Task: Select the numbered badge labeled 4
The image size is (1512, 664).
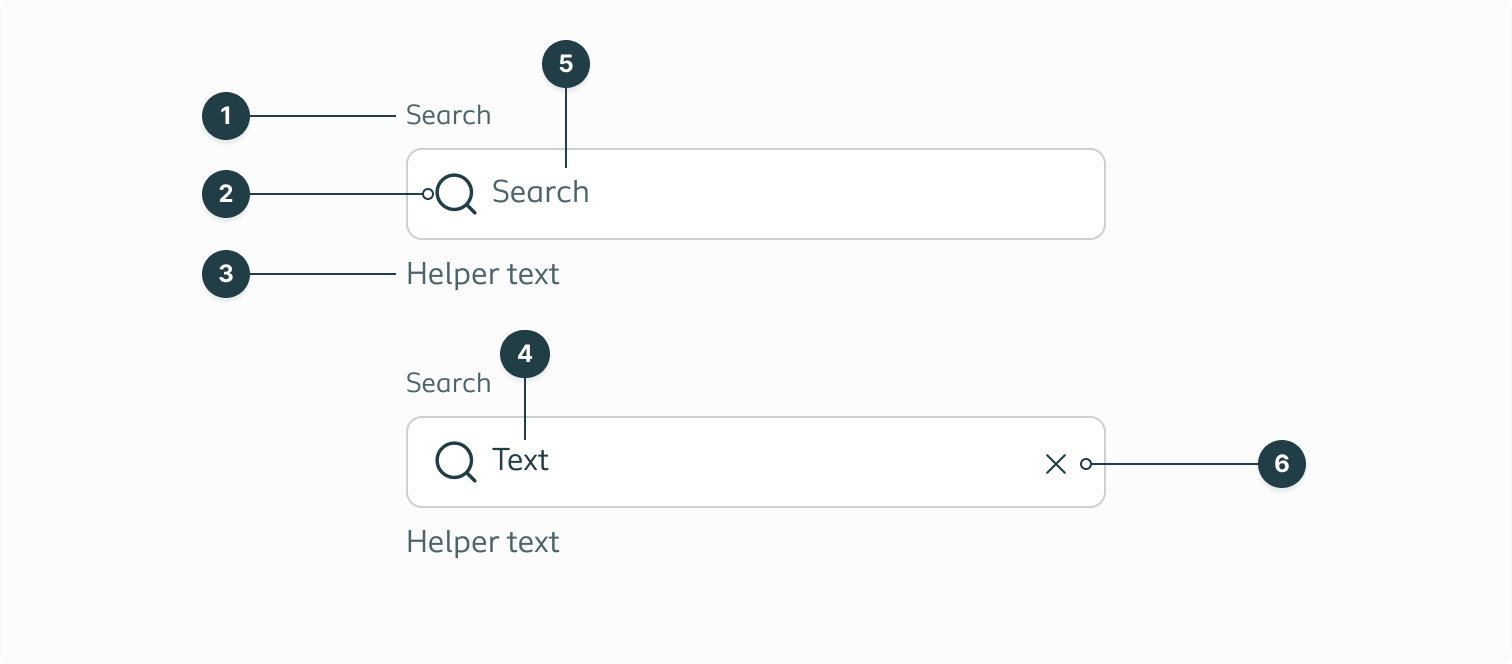Action: [526, 353]
